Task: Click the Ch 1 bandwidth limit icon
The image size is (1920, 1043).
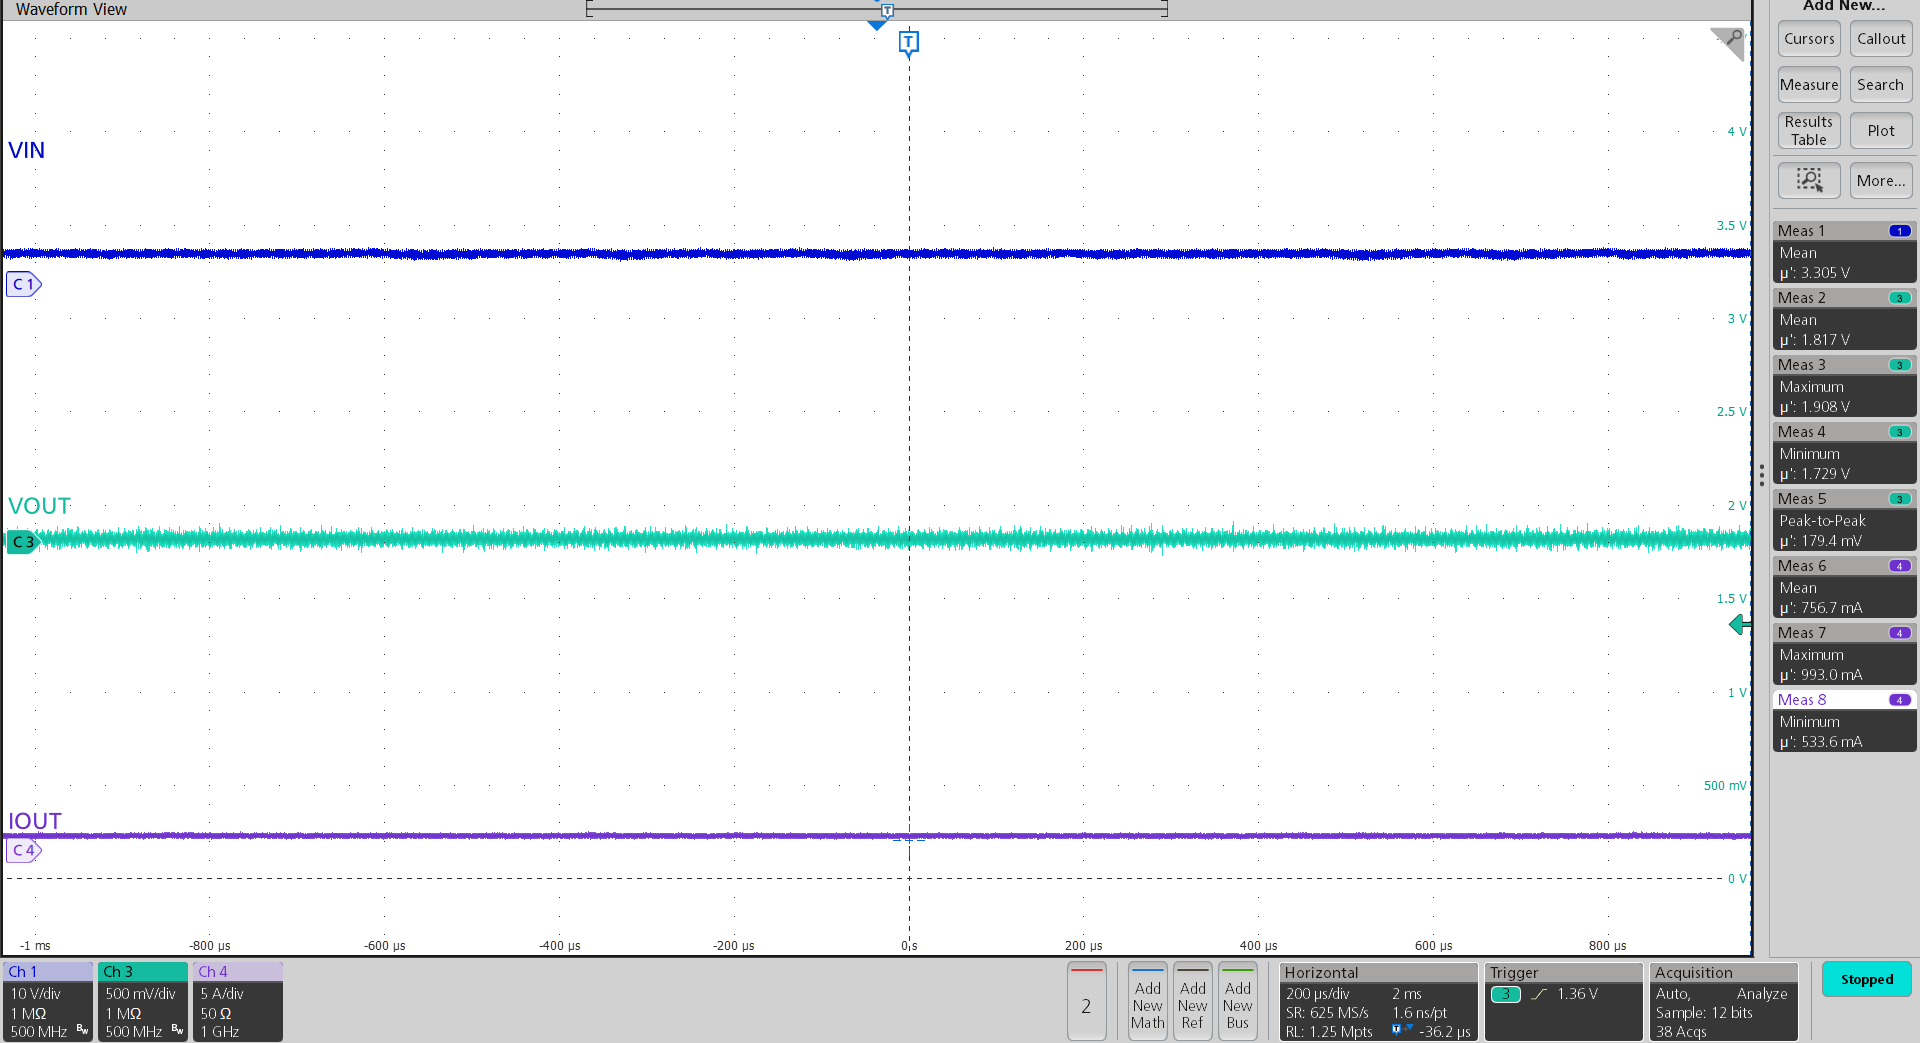Action: coord(82,1029)
